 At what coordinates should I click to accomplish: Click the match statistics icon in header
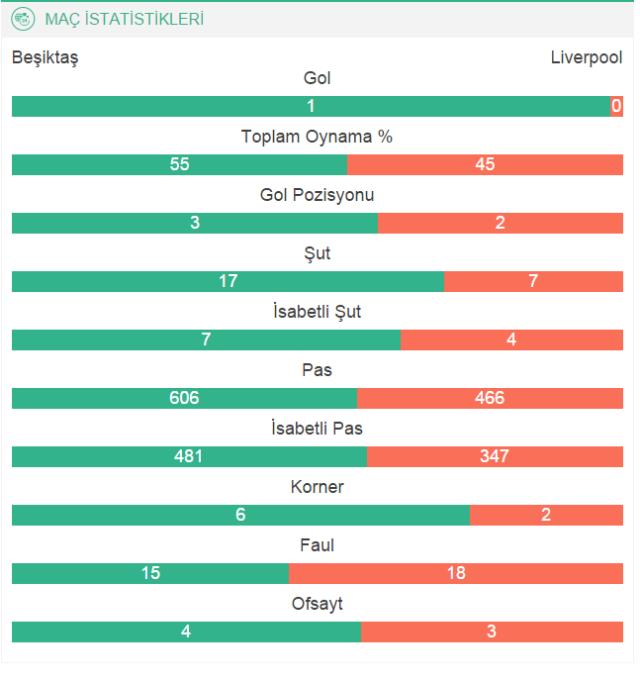pos(23,19)
